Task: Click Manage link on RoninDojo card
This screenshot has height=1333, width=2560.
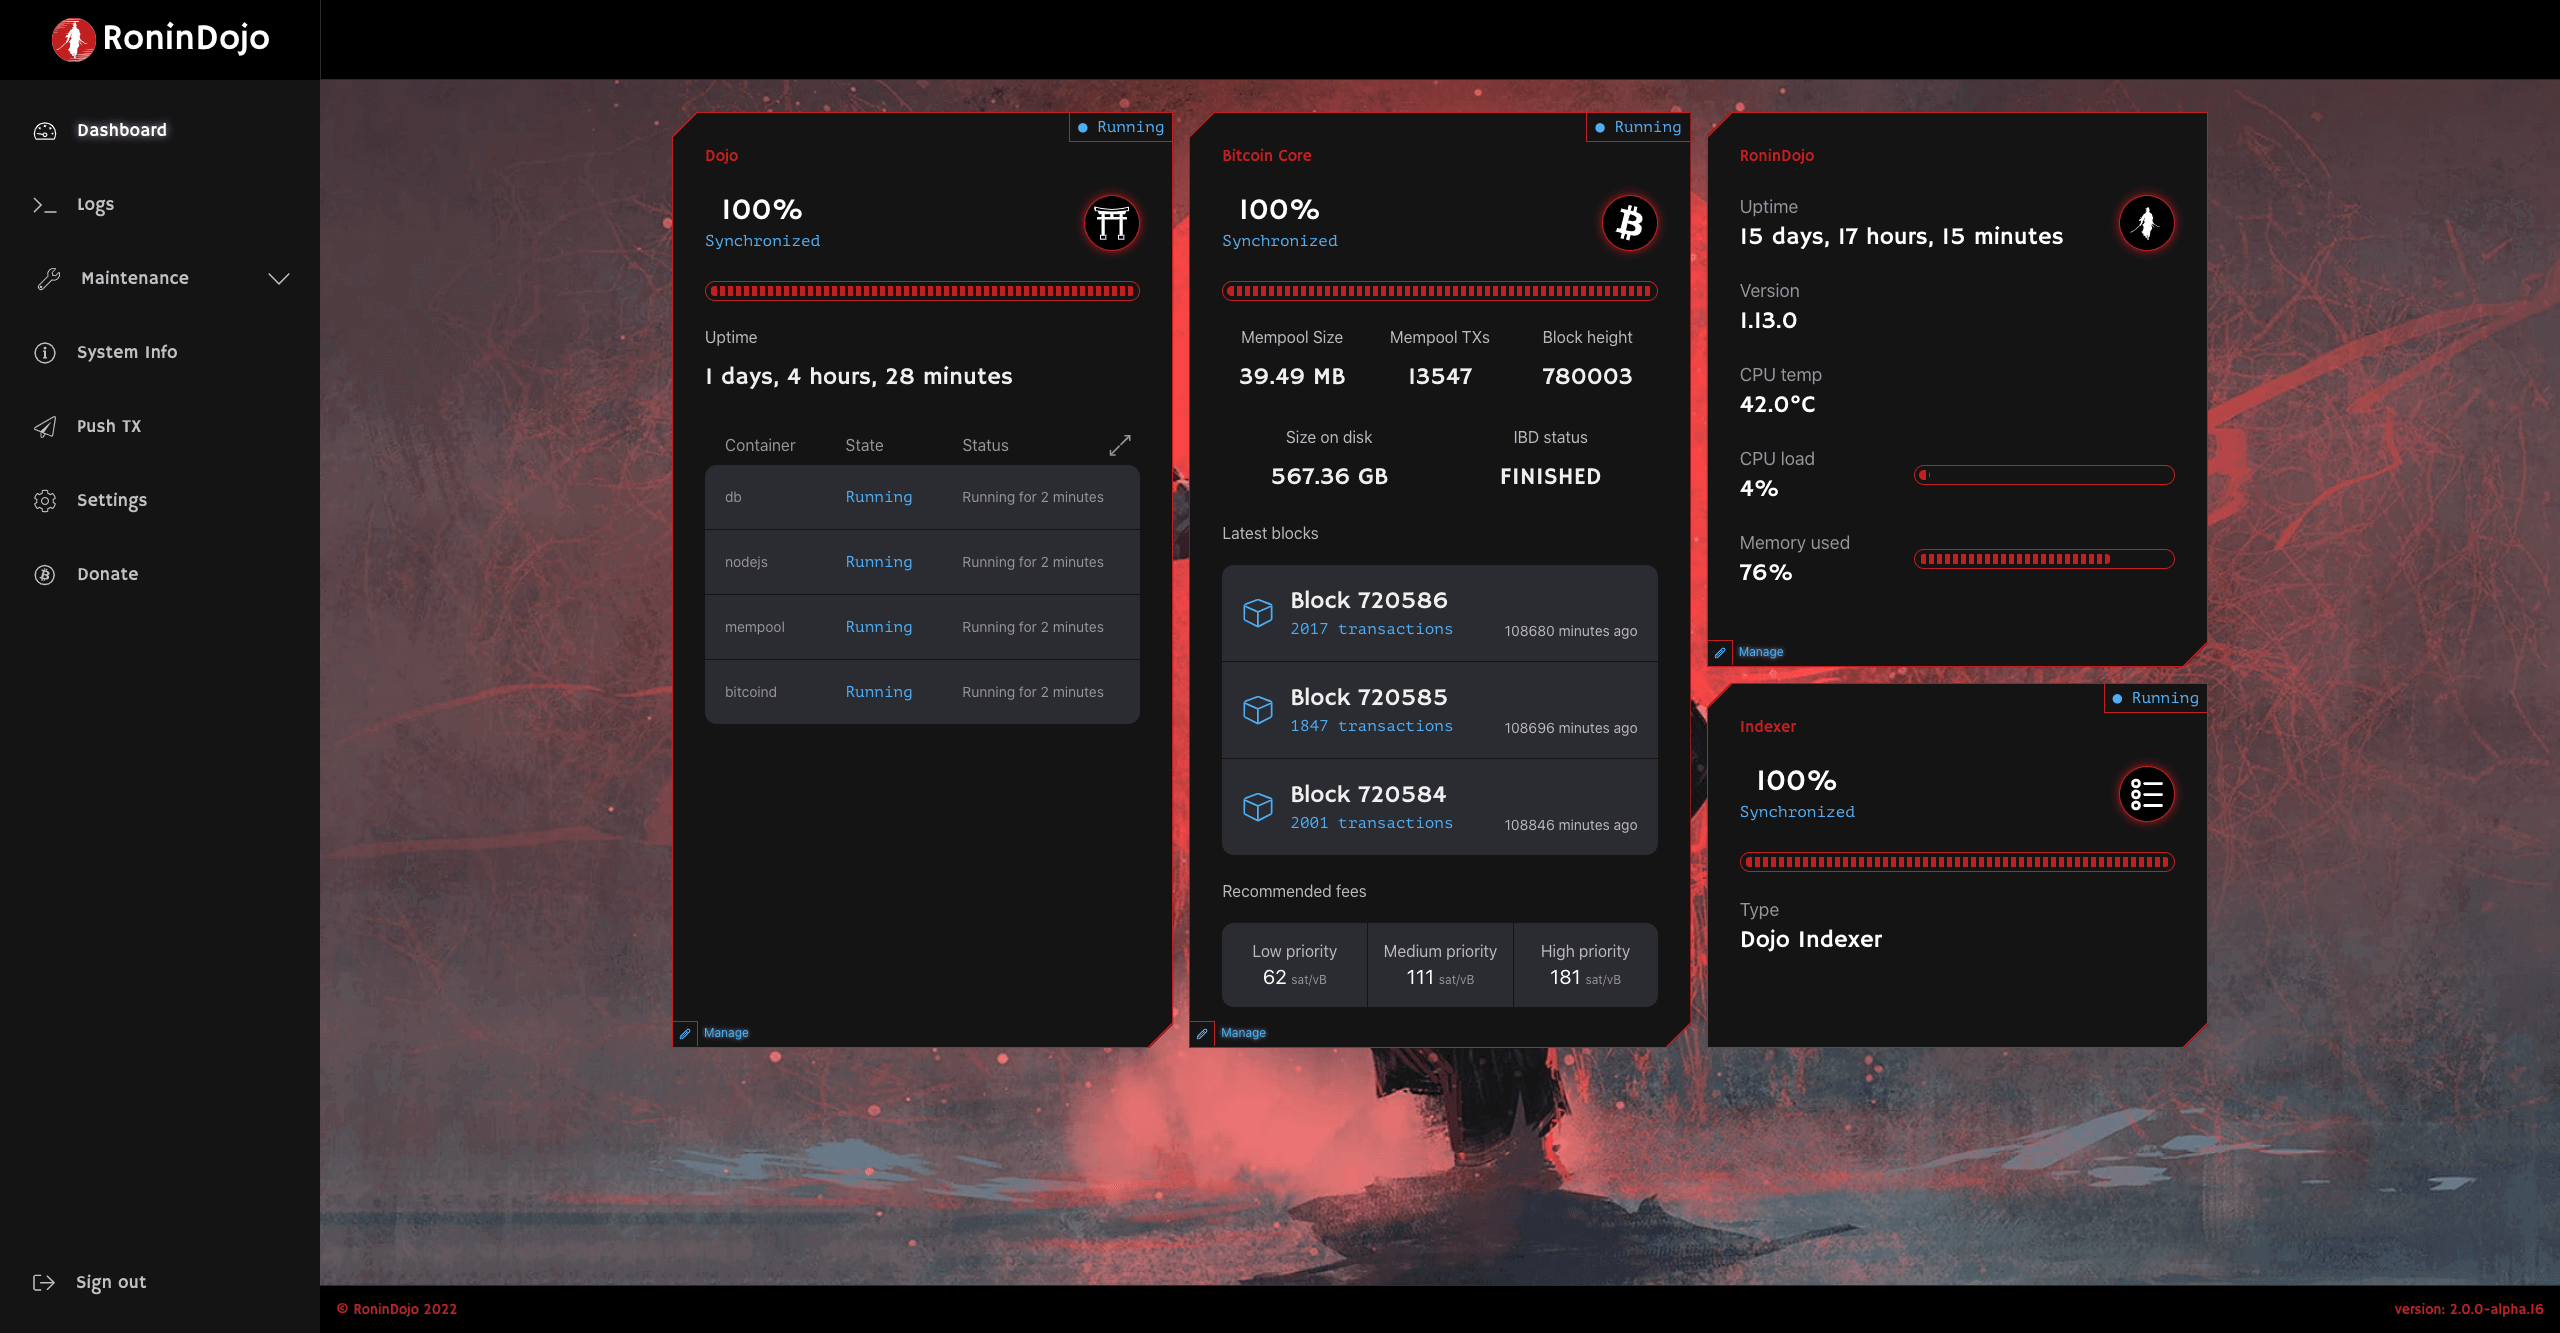Action: point(1760,652)
